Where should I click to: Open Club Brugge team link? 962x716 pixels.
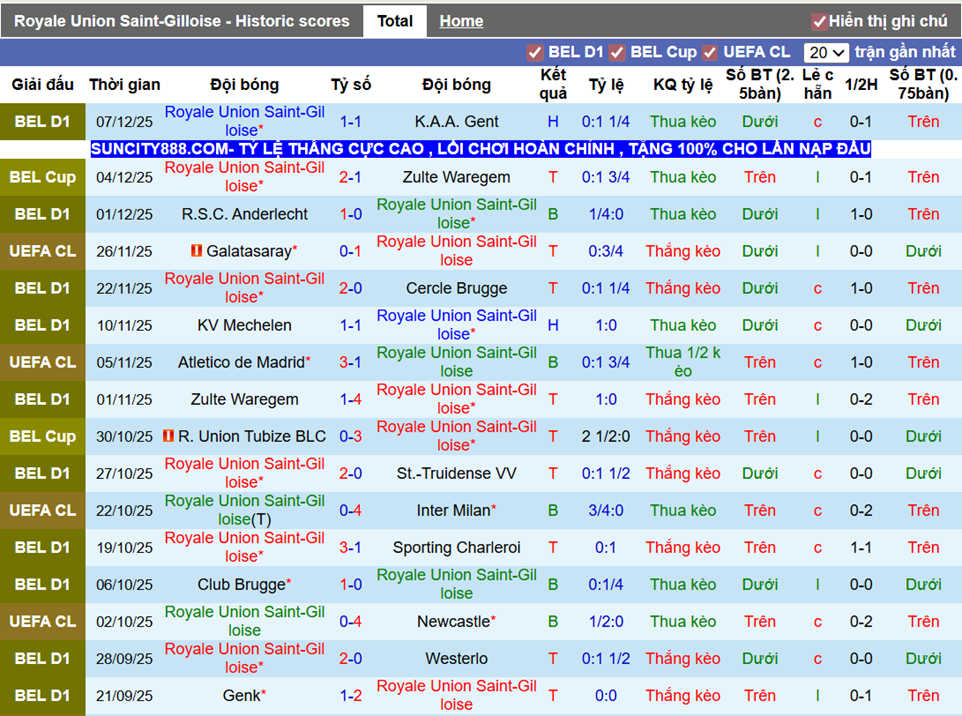(x=241, y=585)
